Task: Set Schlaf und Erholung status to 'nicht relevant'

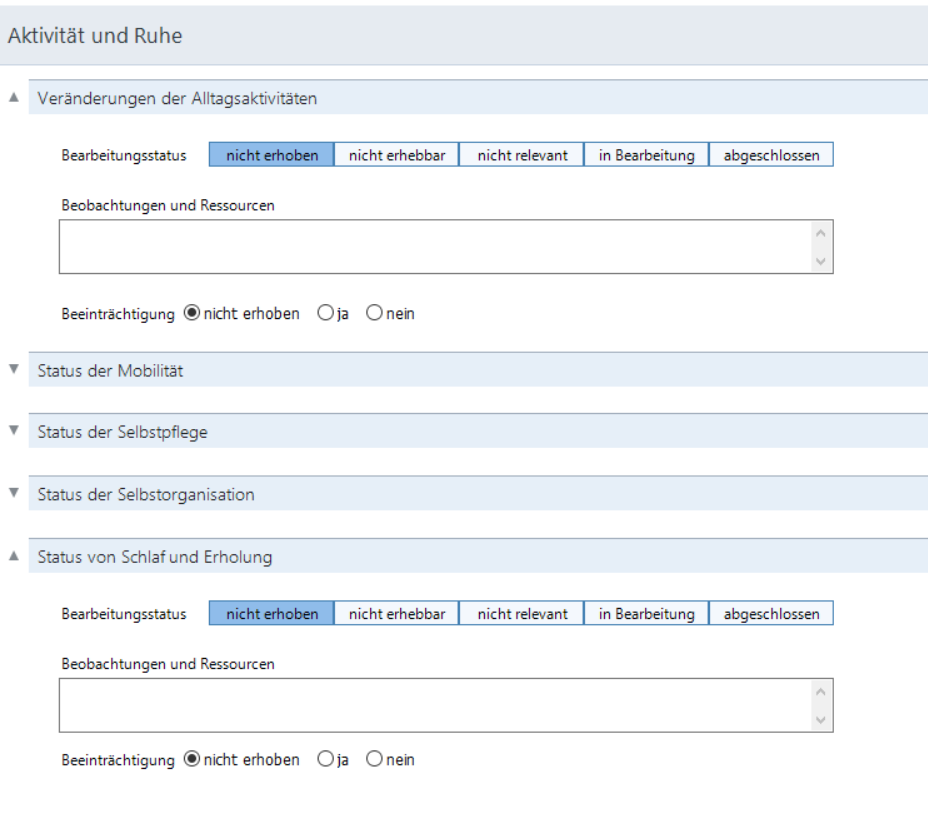Action: pos(521,614)
